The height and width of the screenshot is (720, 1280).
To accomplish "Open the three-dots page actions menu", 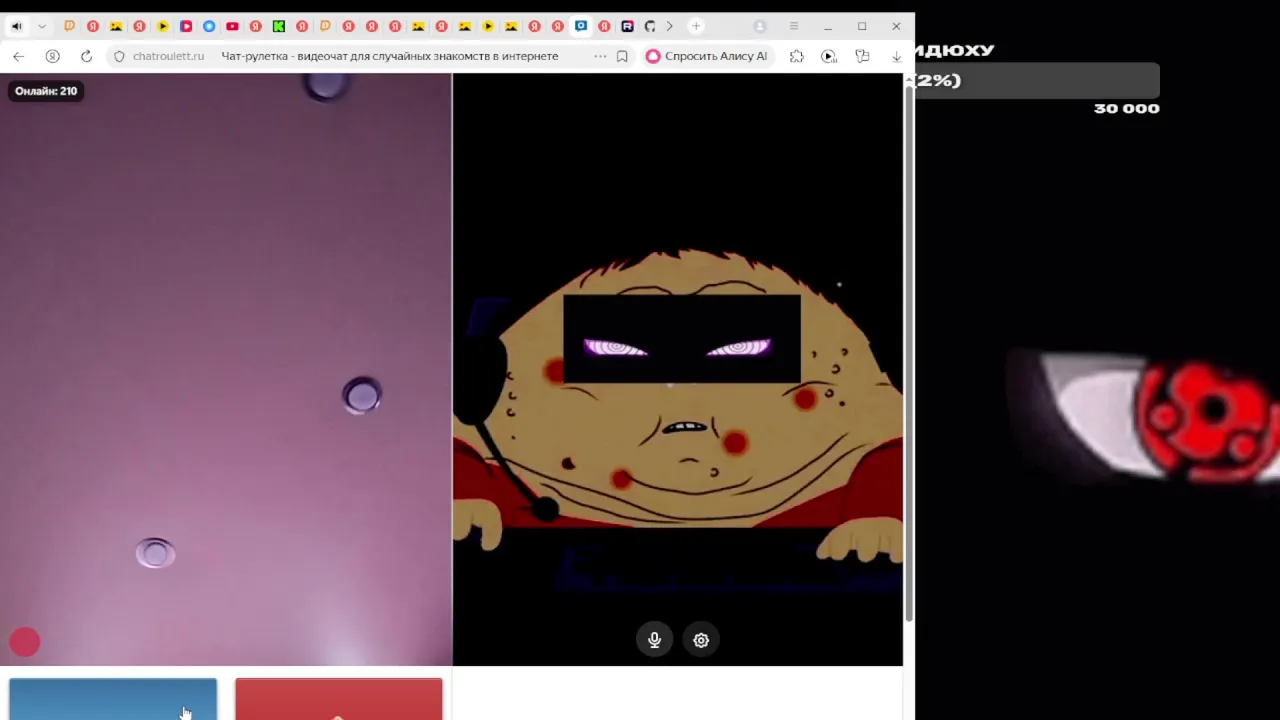I will [x=600, y=56].
